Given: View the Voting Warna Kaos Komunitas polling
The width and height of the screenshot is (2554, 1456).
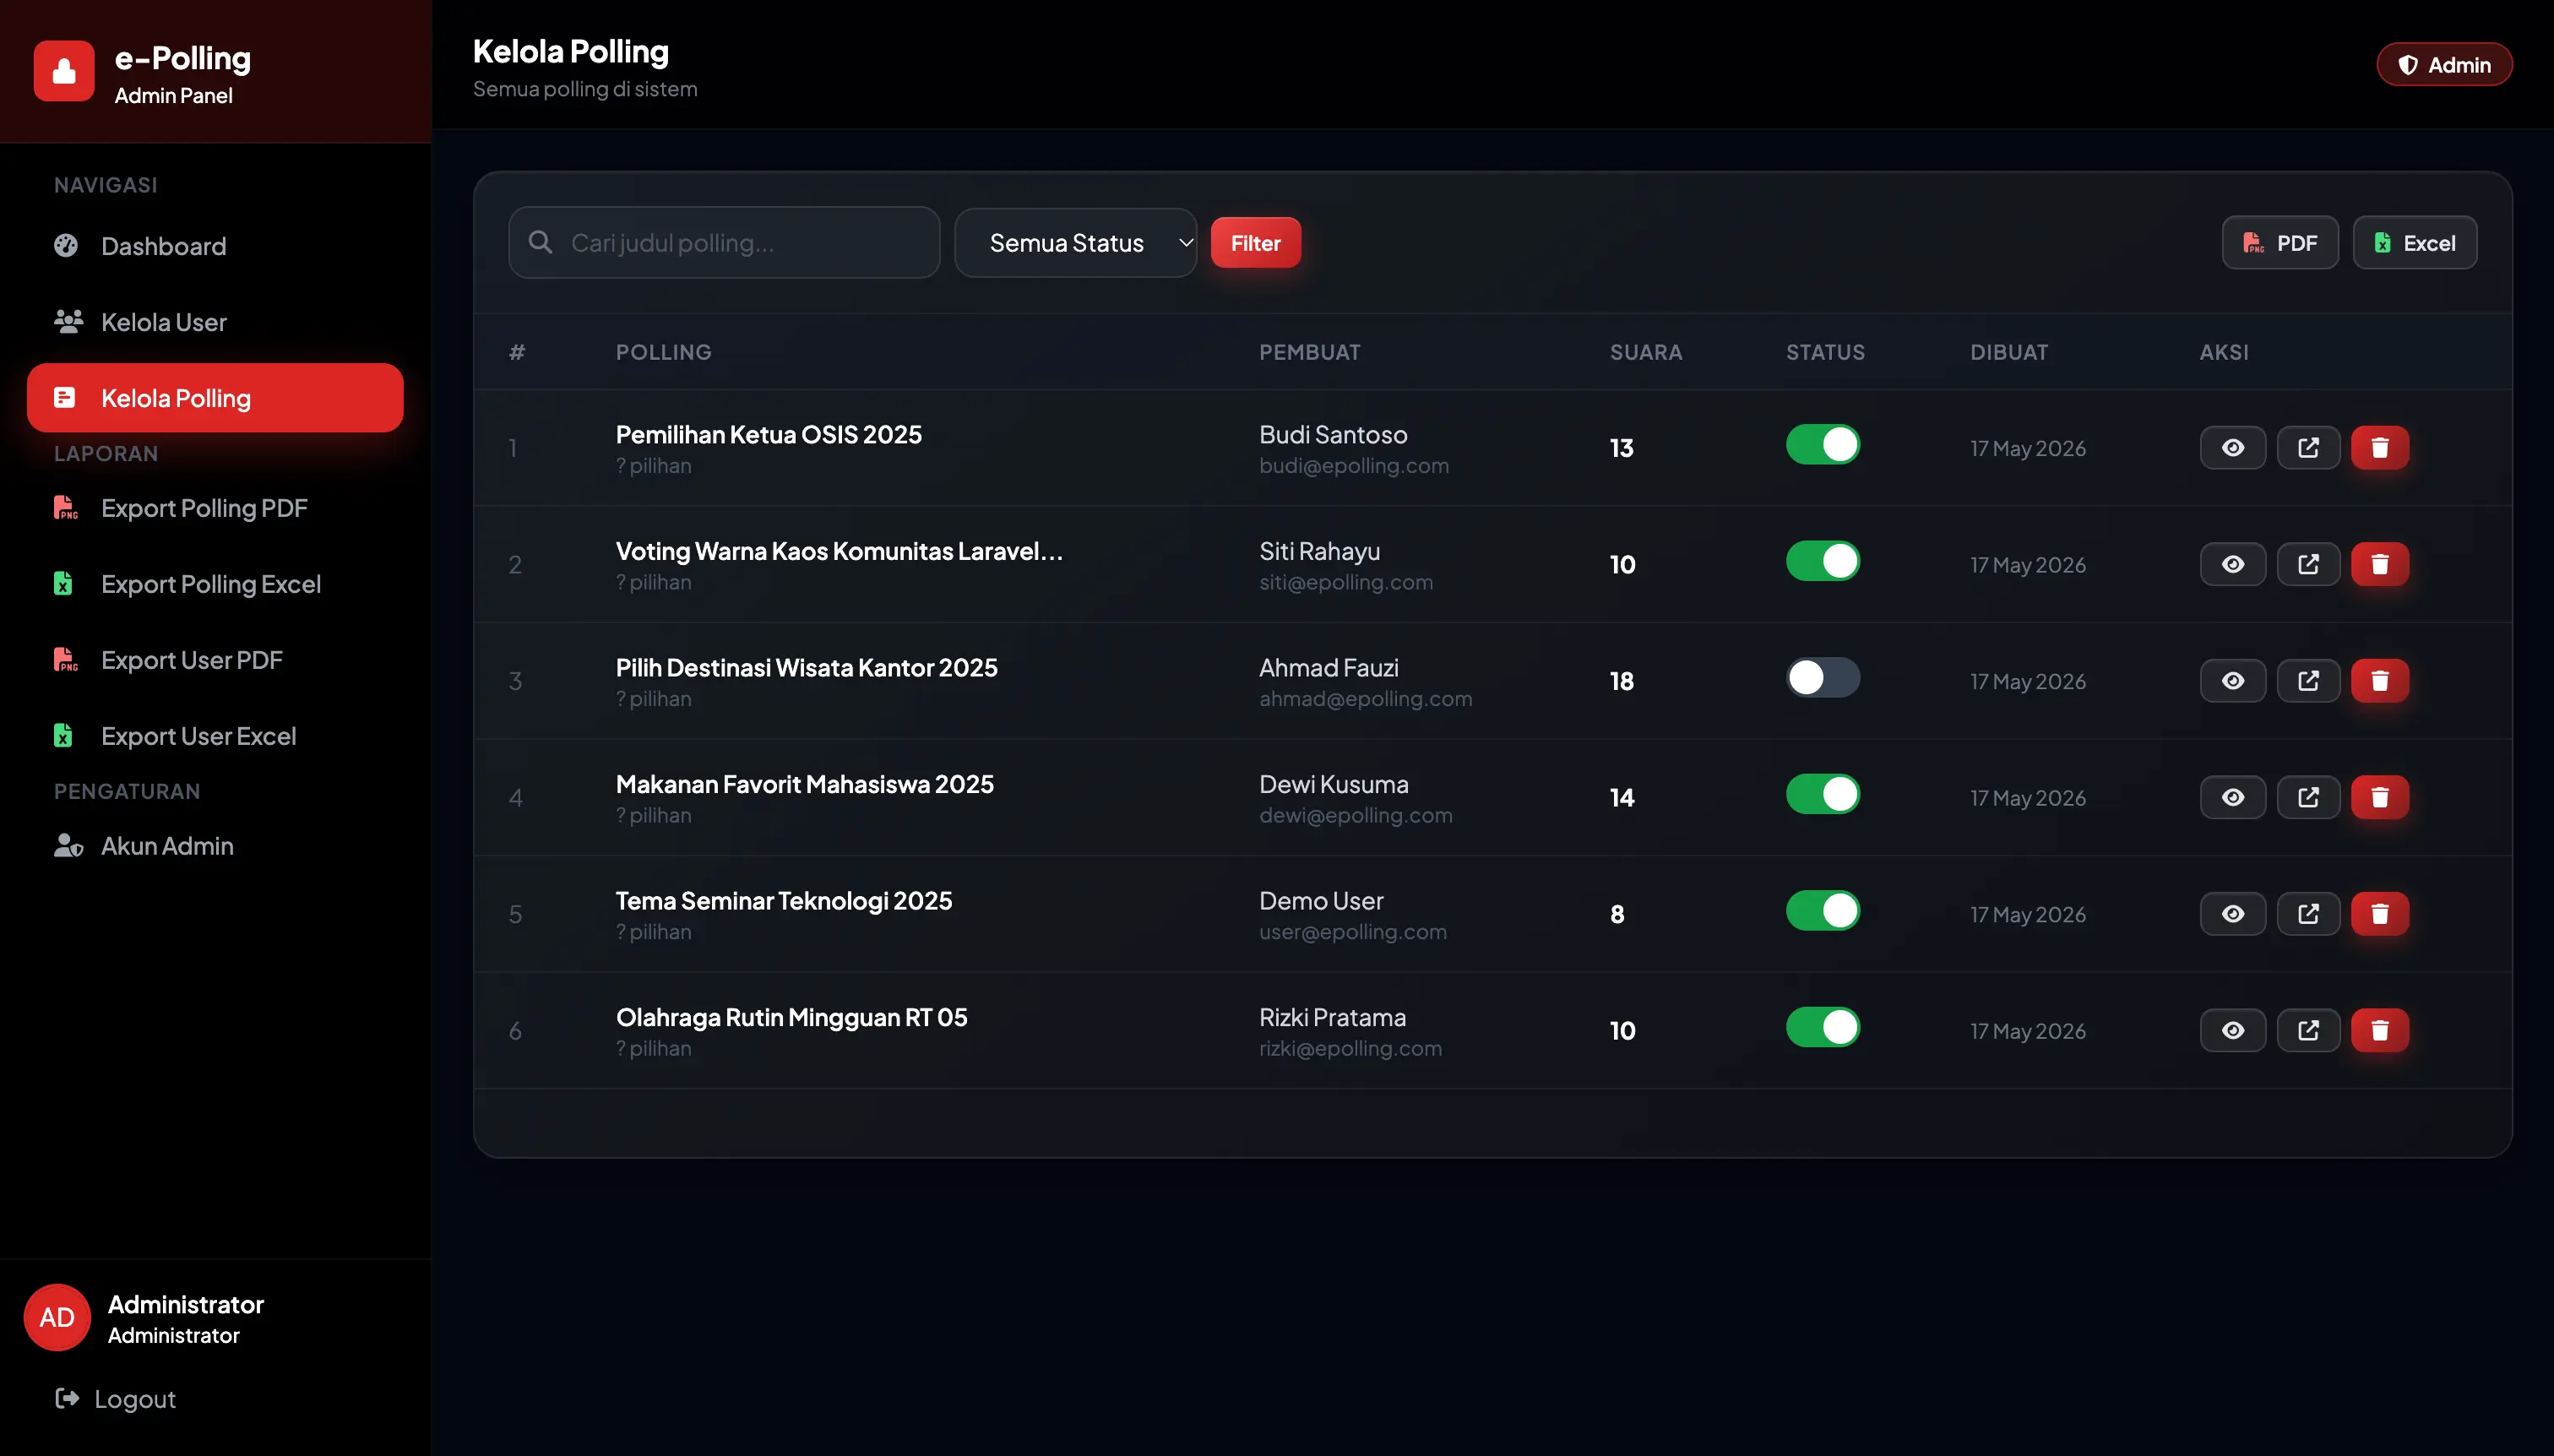Looking at the screenshot, I should [x=2232, y=564].
